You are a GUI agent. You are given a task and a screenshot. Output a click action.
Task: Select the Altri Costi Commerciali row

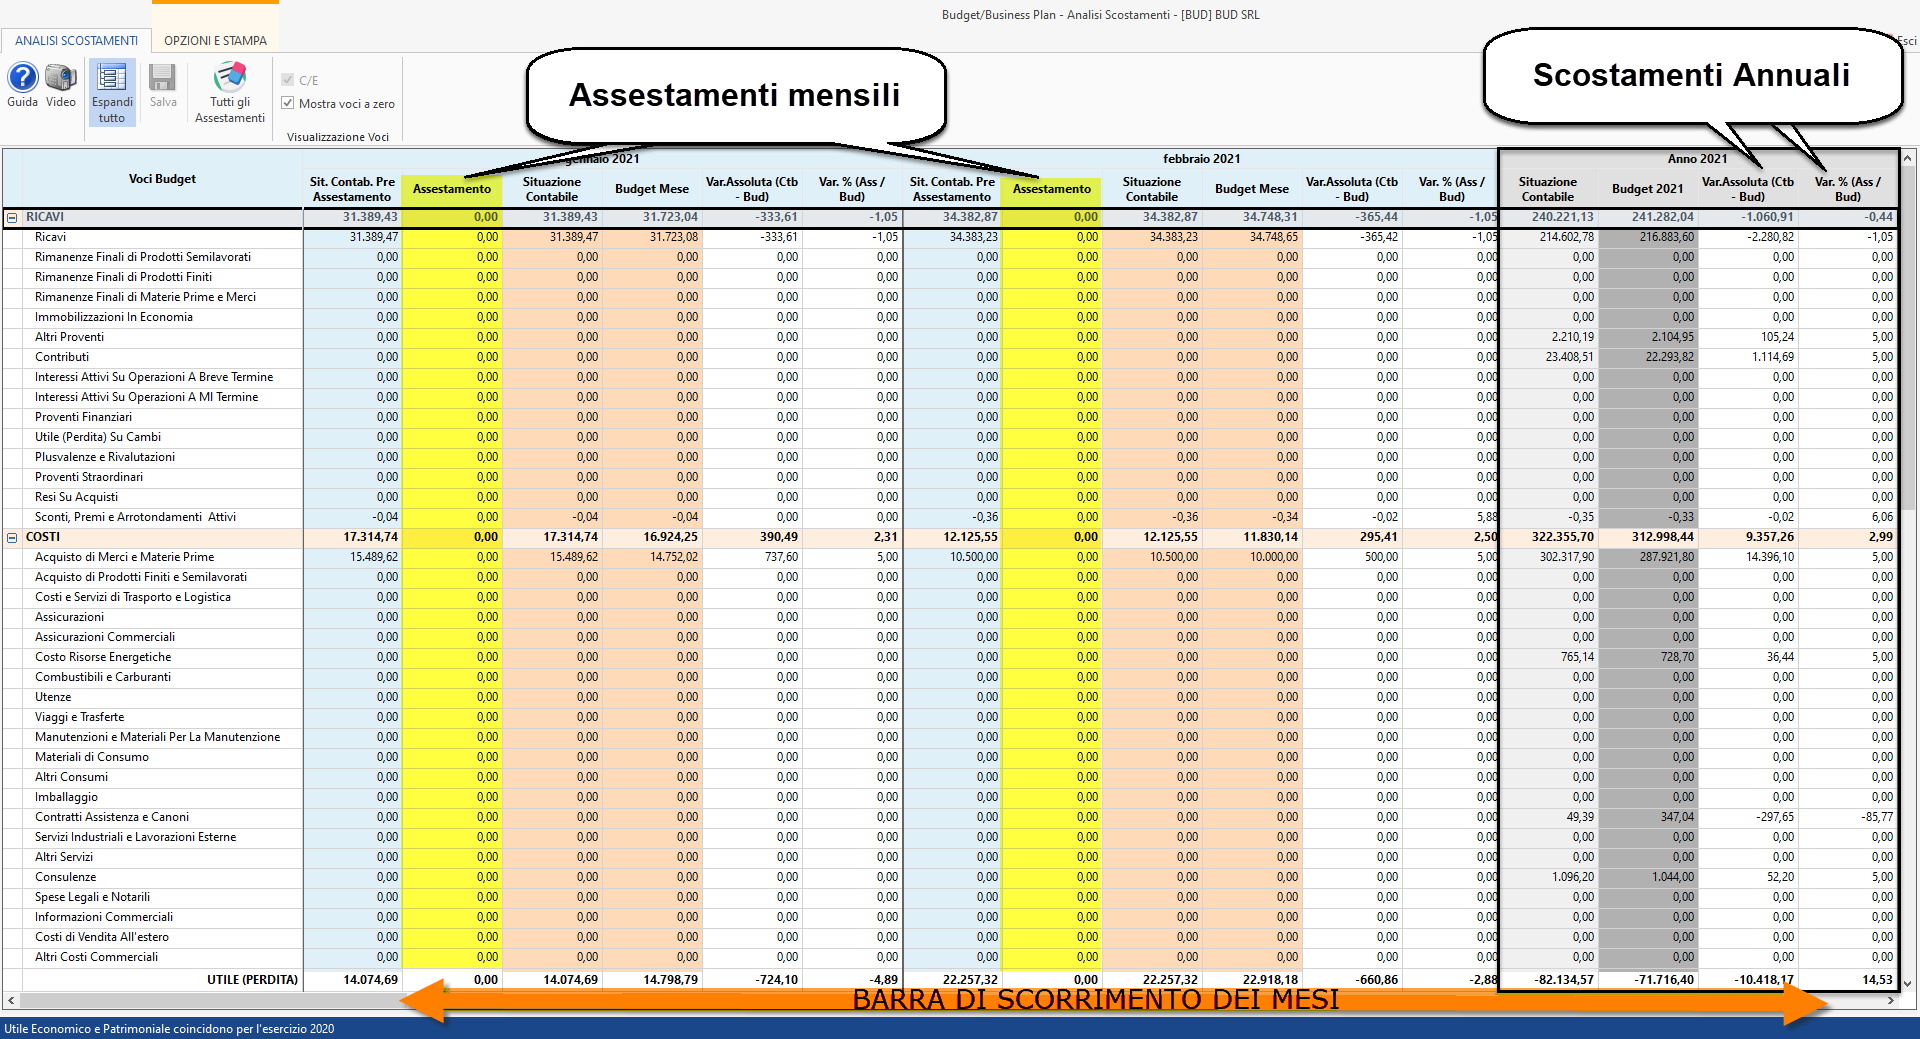tap(96, 957)
